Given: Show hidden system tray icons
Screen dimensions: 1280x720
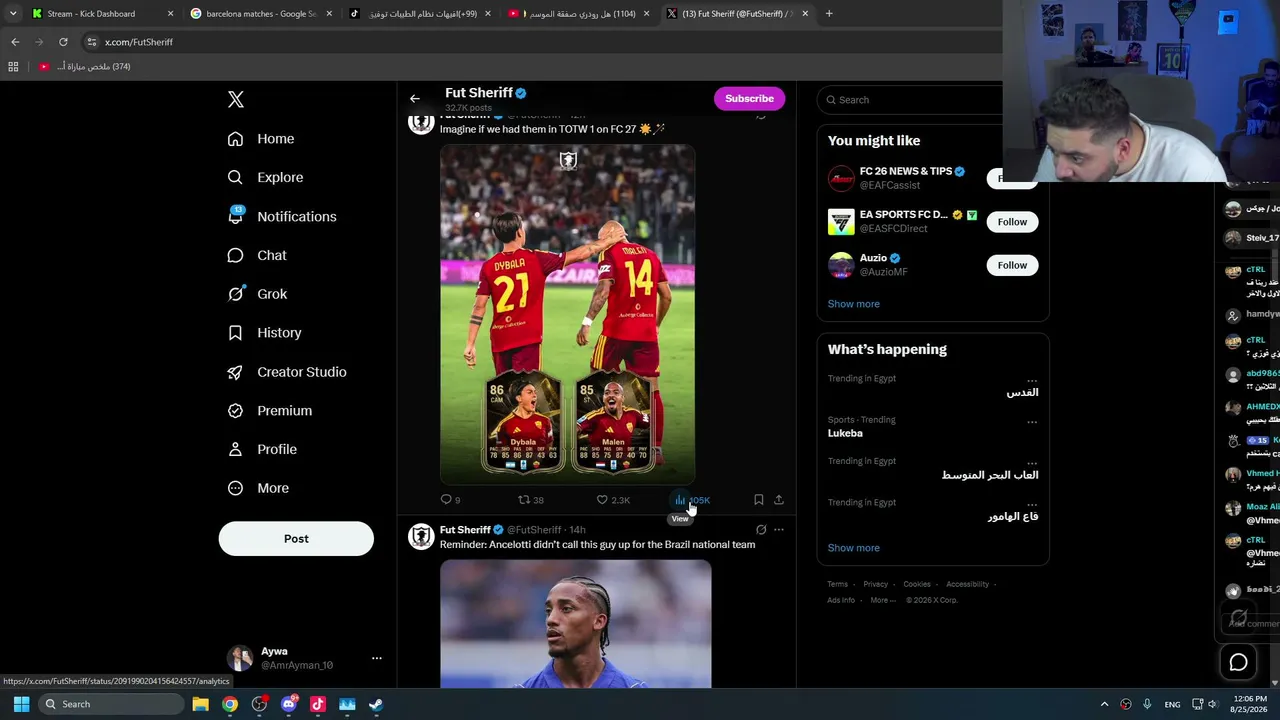Looking at the screenshot, I should [x=1104, y=704].
